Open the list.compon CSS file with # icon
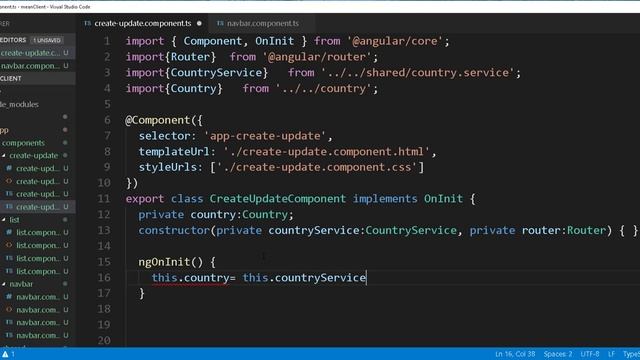This screenshot has width=640, height=360. (x=38, y=232)
